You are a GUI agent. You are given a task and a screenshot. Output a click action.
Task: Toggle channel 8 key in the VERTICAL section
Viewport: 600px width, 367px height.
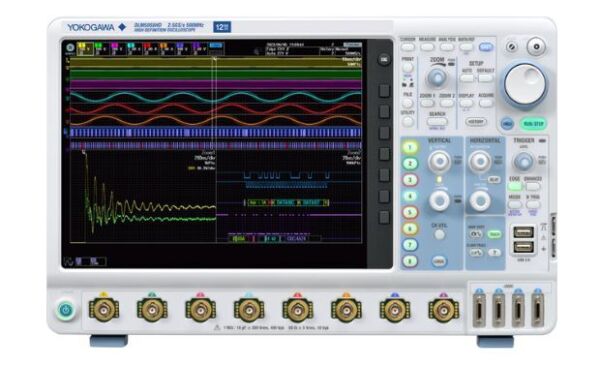[x=410, y=261]
